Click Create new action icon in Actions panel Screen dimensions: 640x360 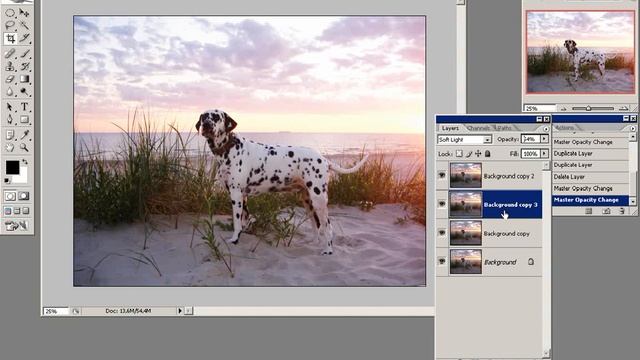click(607, 211)
